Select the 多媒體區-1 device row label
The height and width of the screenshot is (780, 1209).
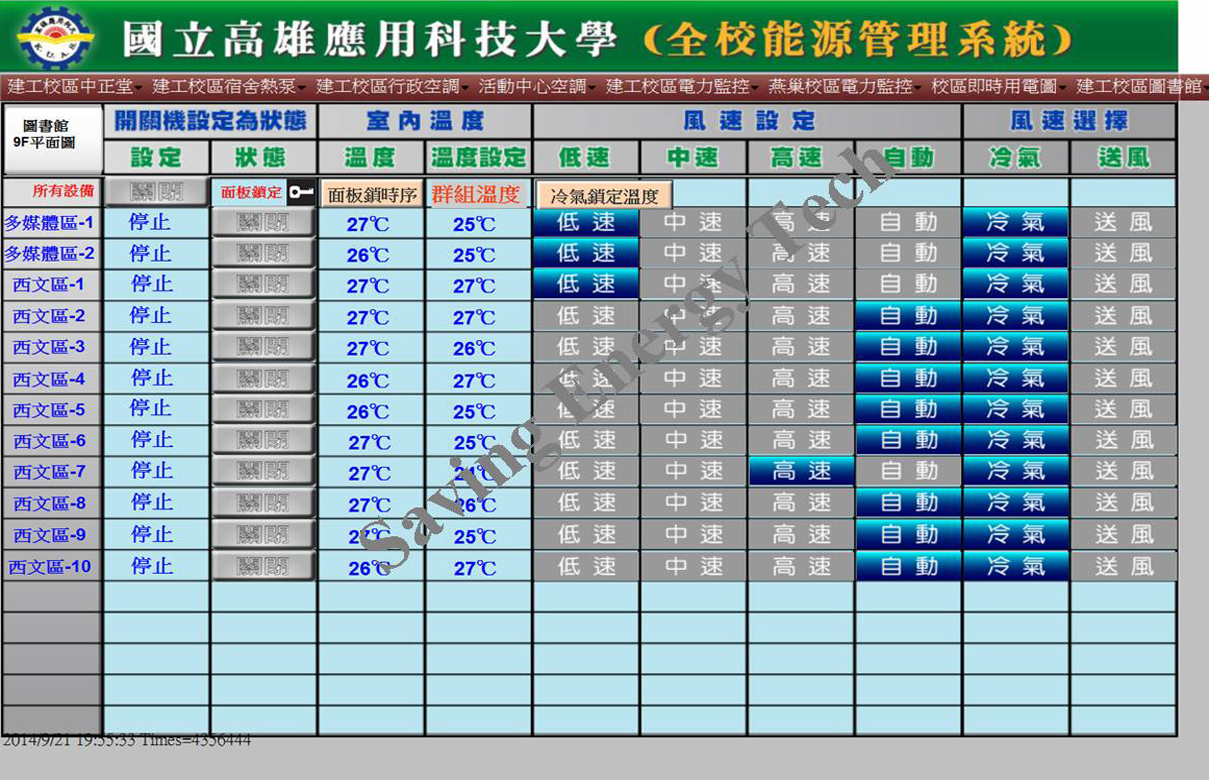coord(50,223)
